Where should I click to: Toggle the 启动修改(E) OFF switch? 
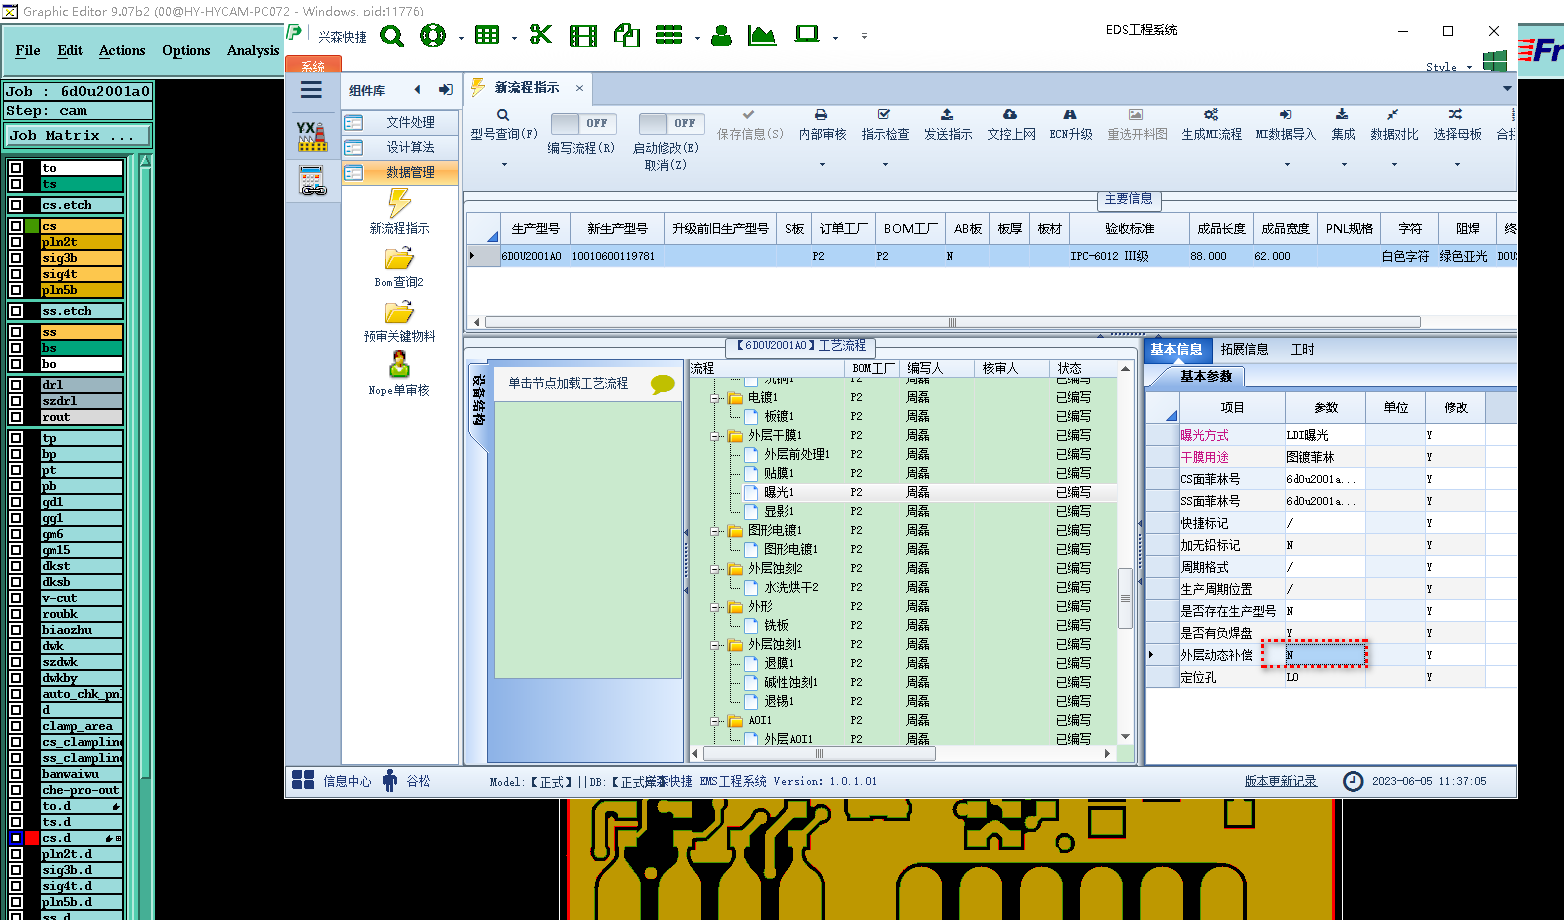670,123
